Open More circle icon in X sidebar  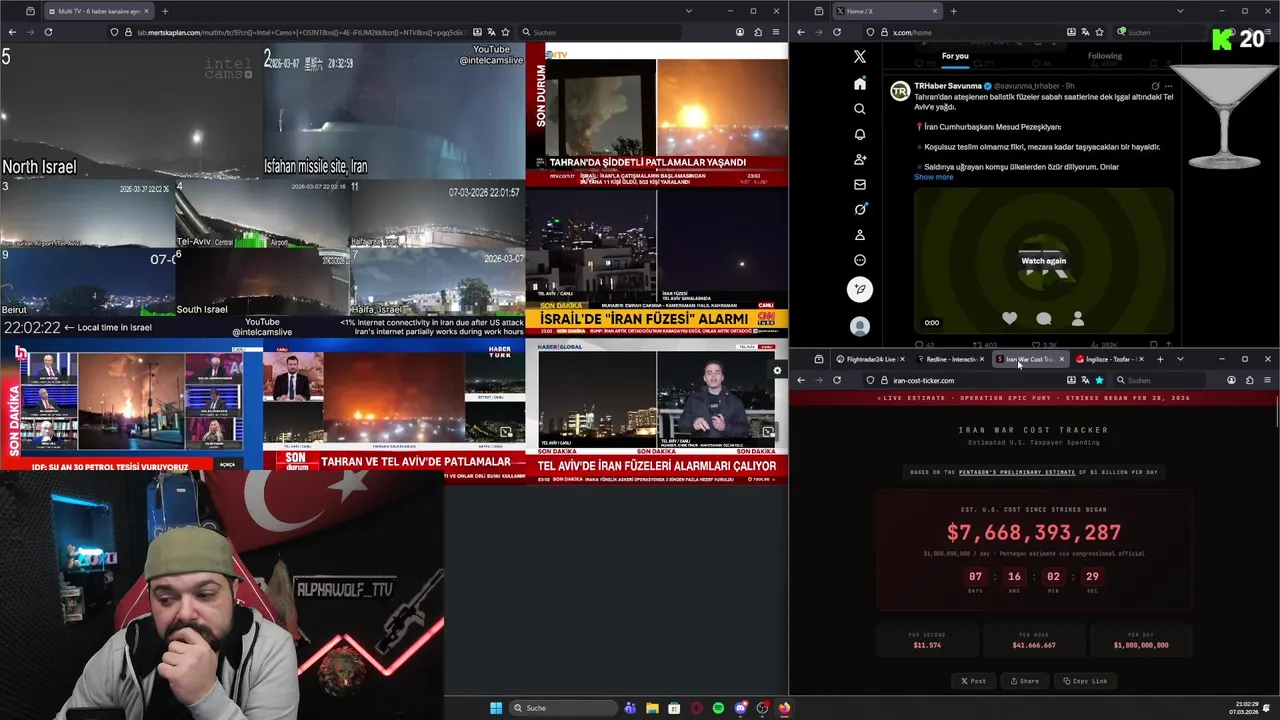(x=860, y=260)
